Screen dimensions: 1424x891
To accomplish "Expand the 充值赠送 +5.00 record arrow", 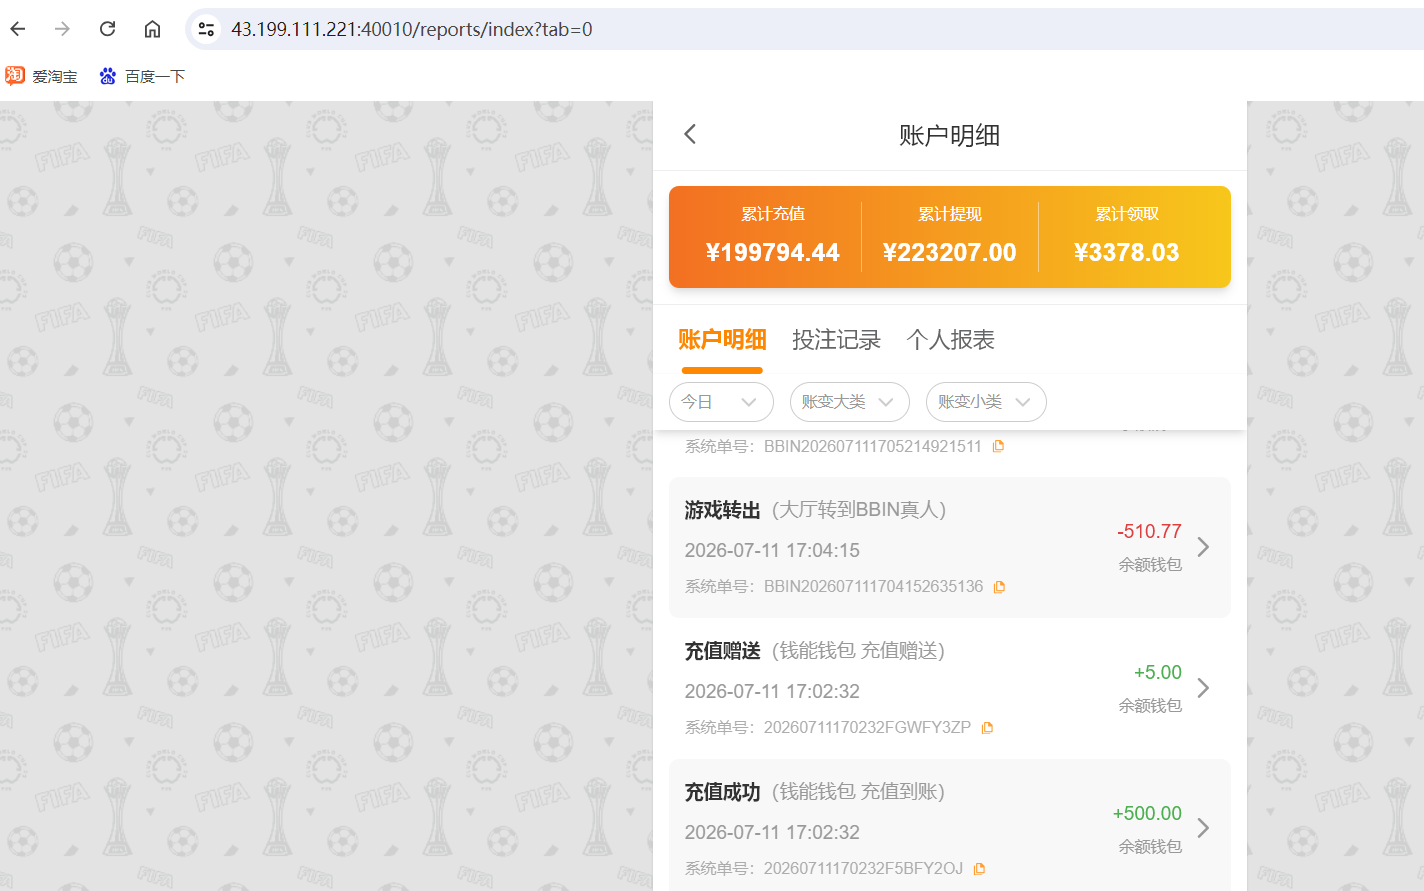I will tap(1203, 688).
